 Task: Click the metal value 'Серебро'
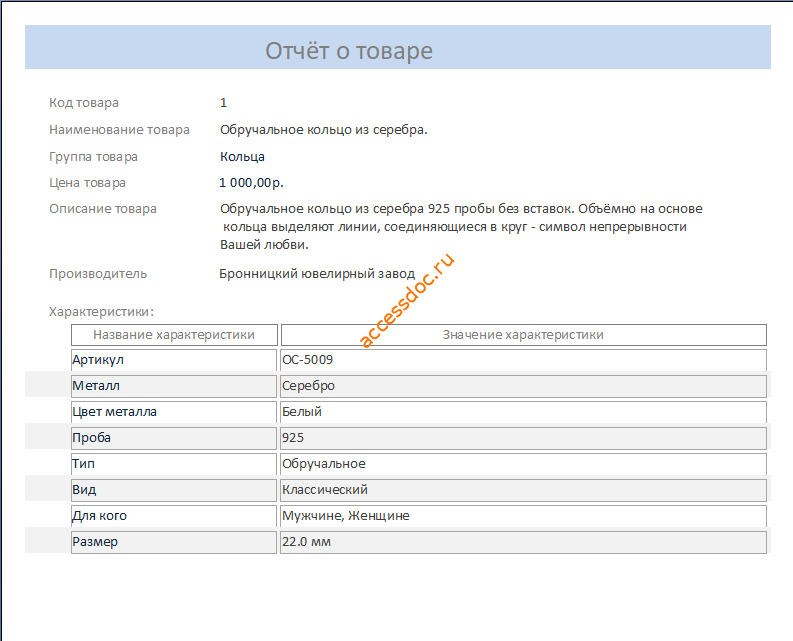click(x=523, y=386)
